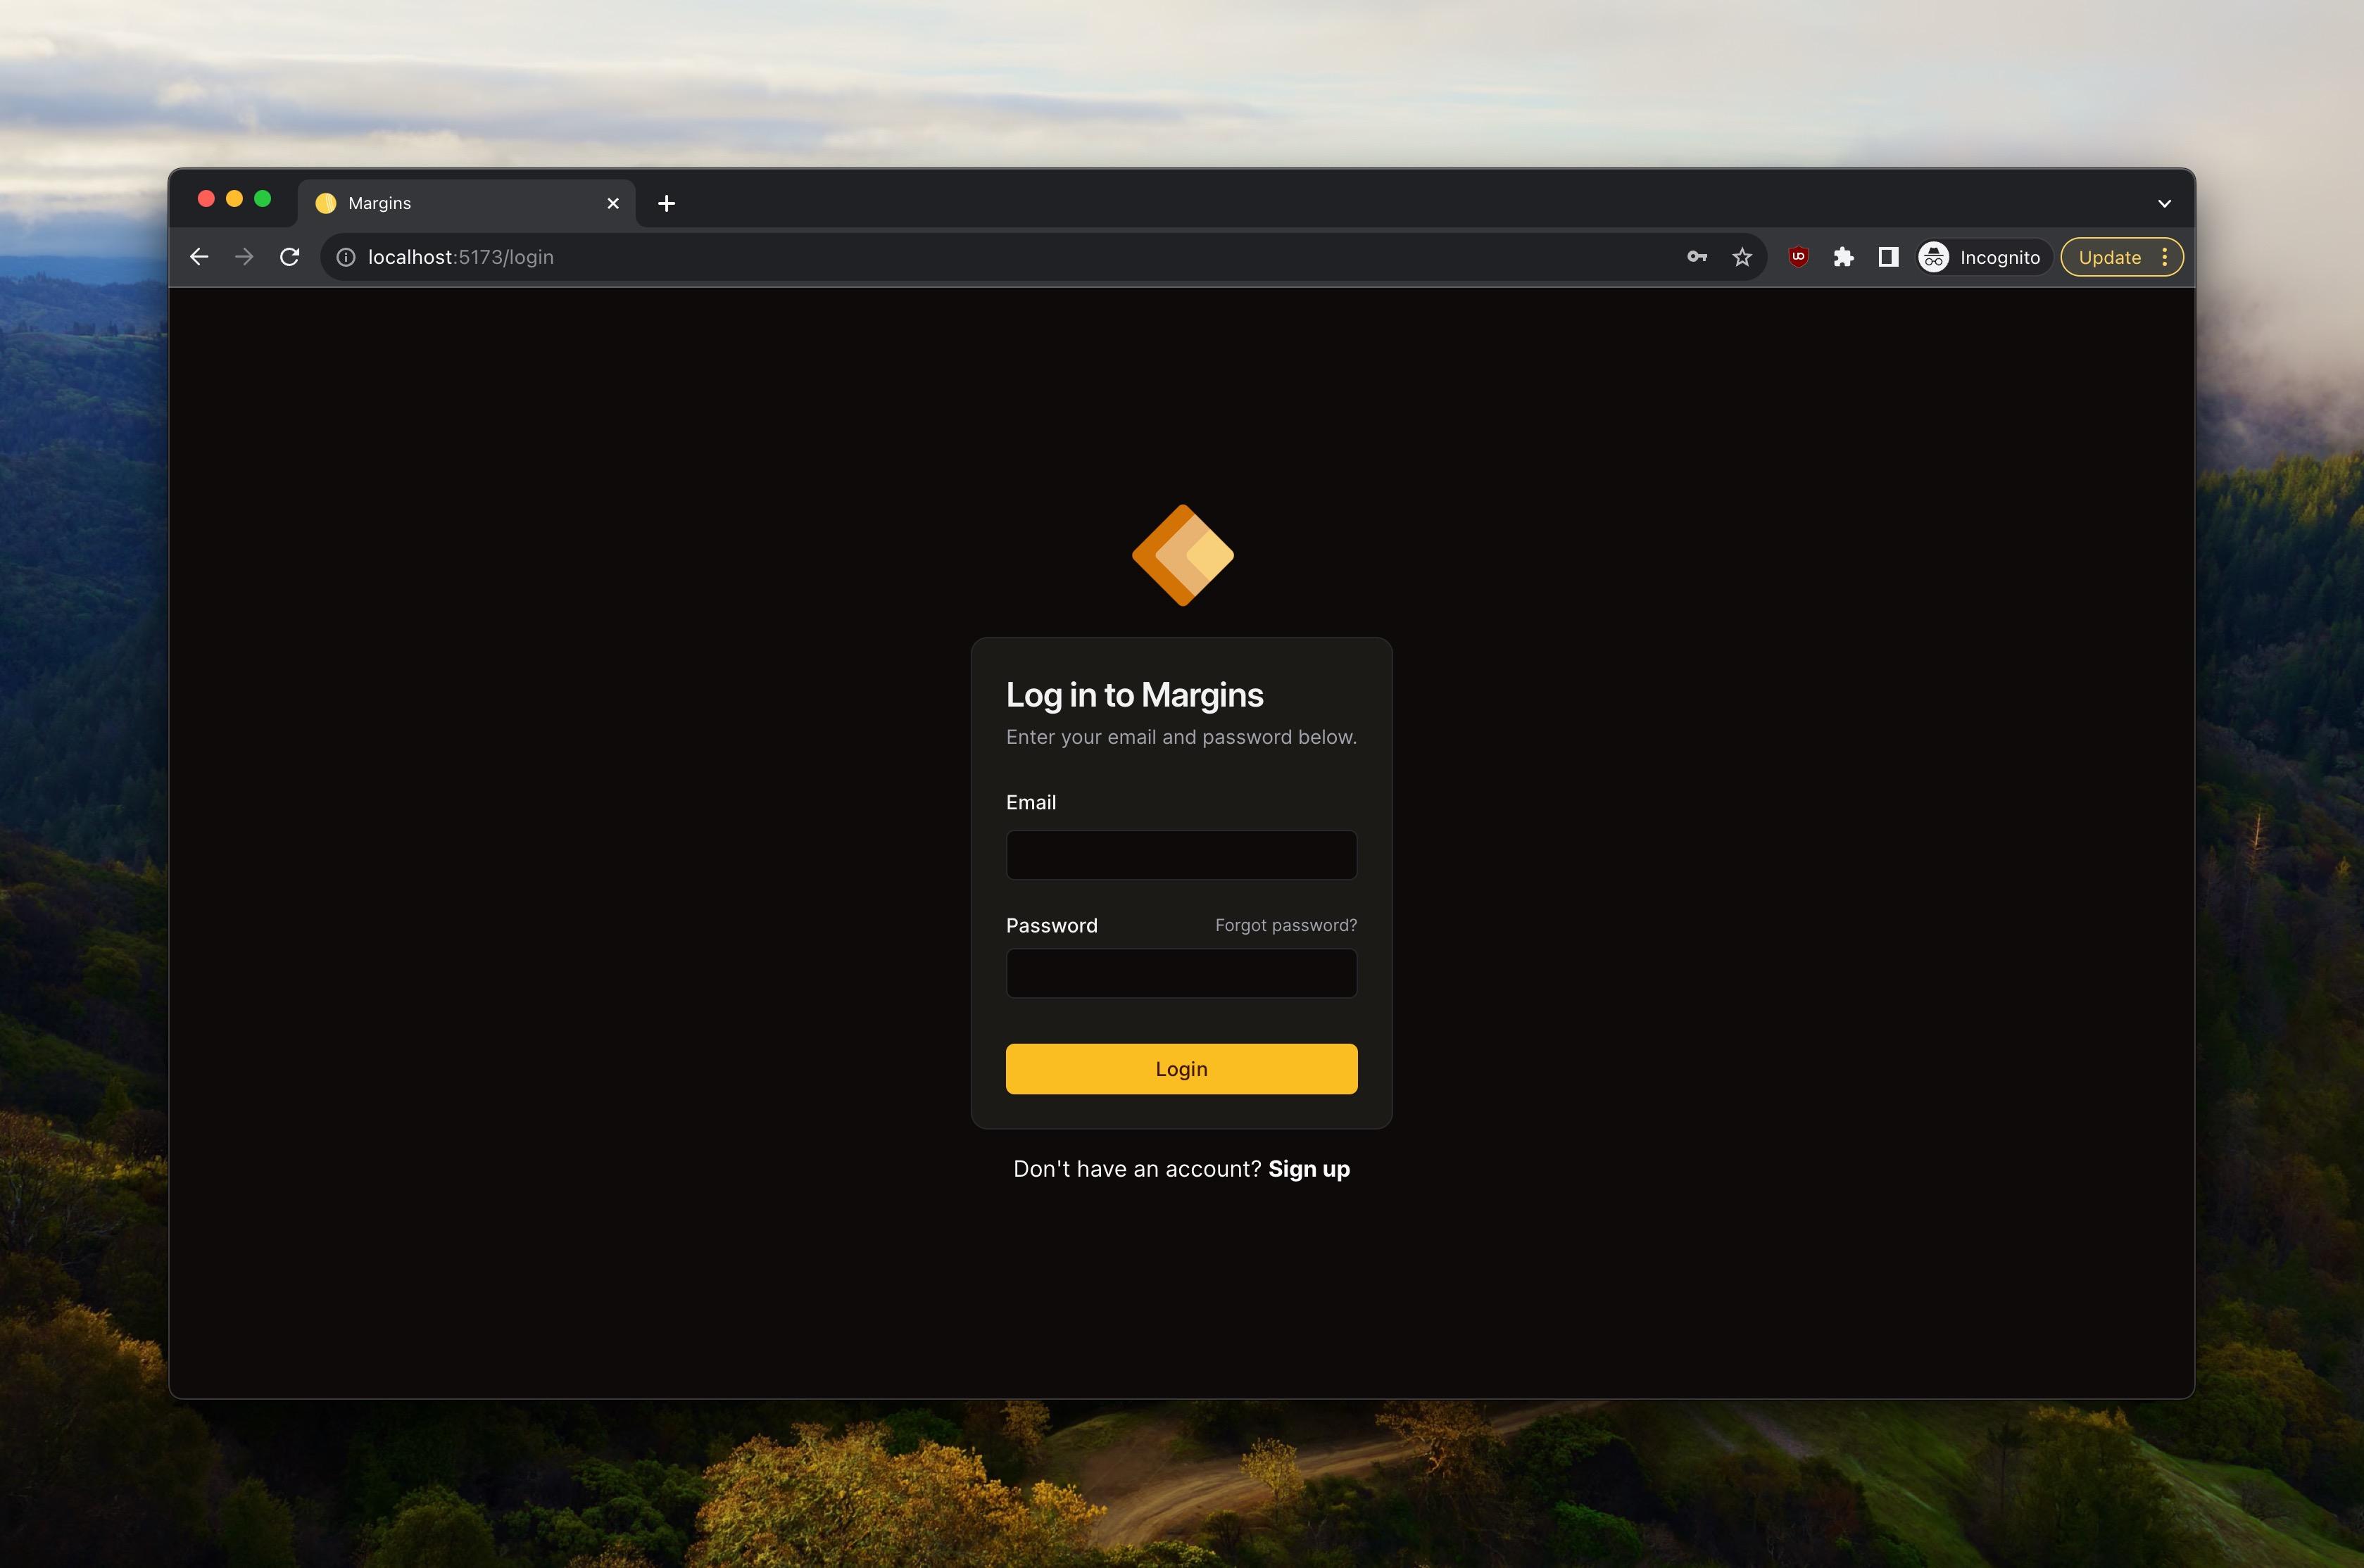Click the browser back navigation arrow
The width and height of the screenshot is (2364, 1568).
199,258
